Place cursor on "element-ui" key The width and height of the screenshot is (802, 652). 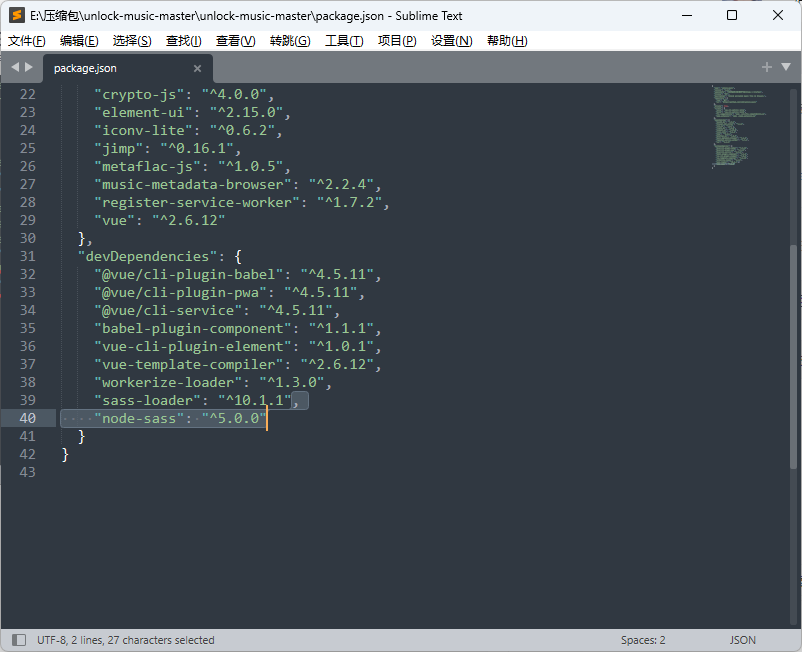click(x=143, y=113)
